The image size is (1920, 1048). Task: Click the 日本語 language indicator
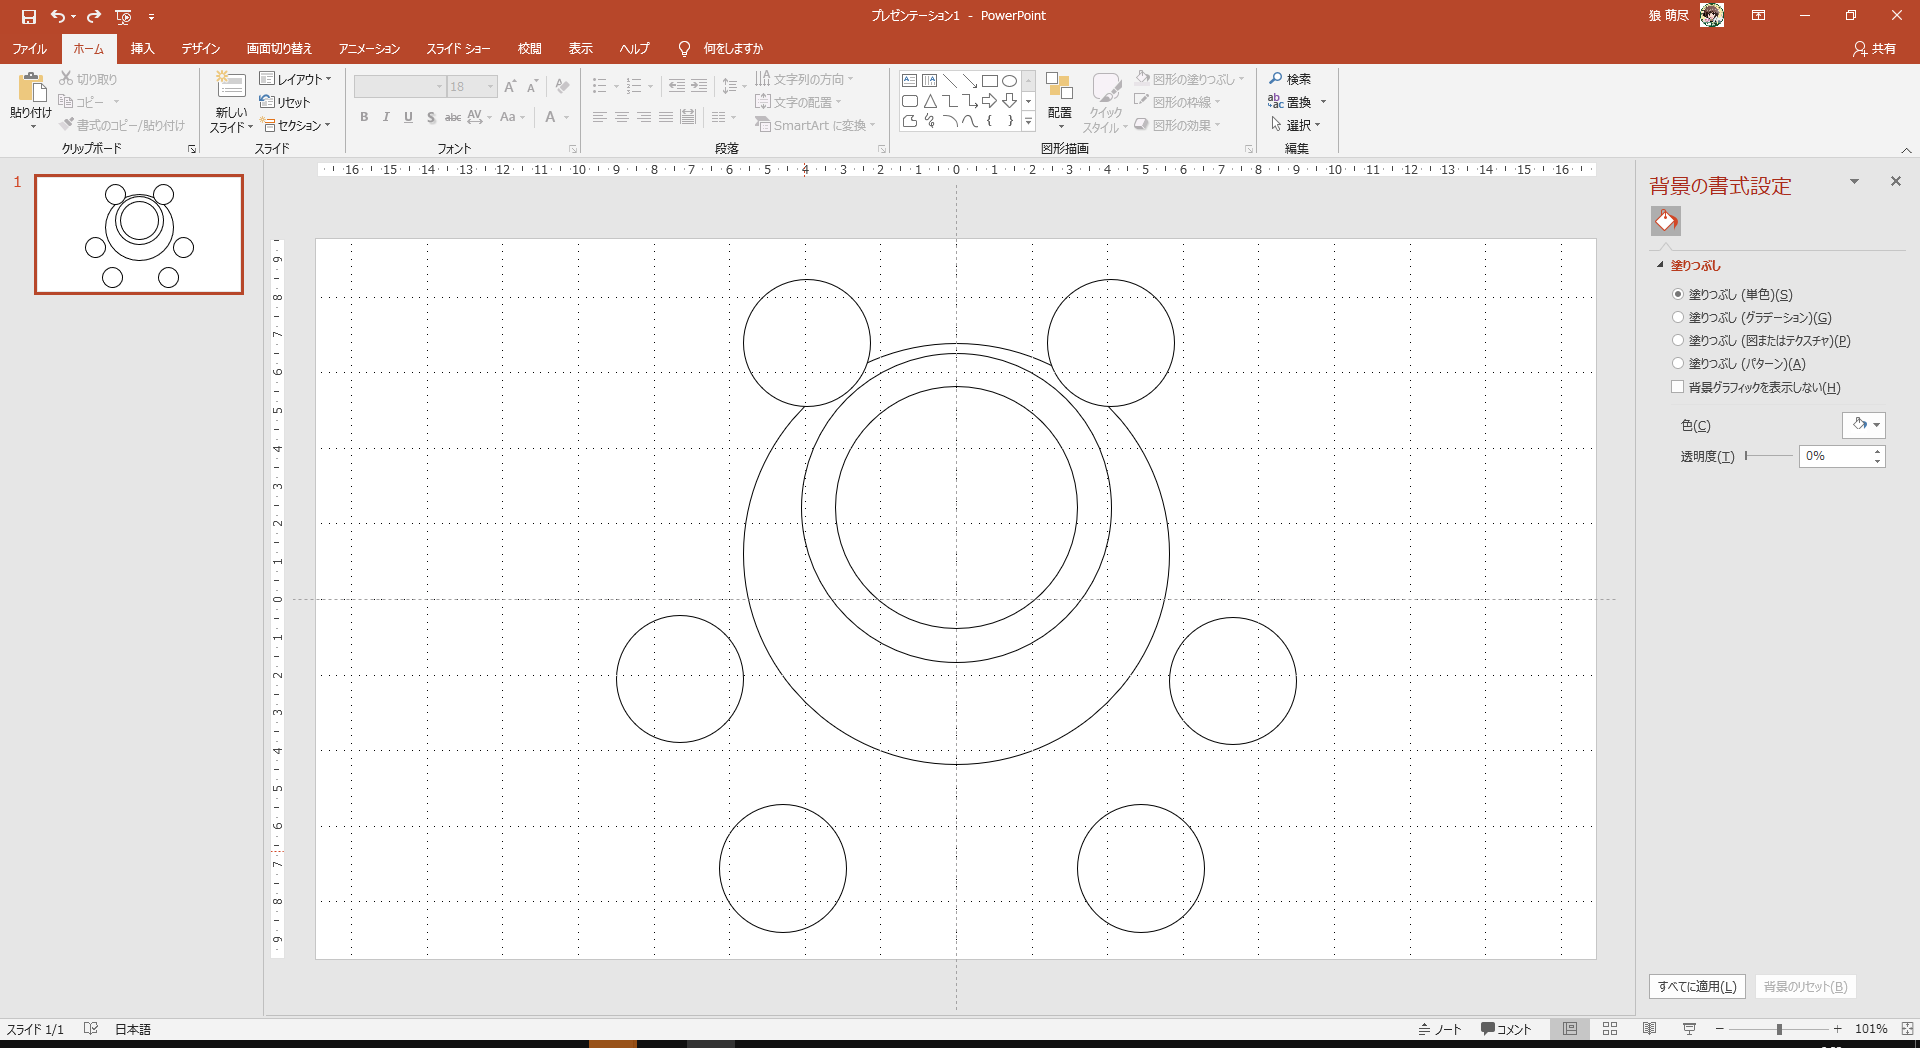133,1029
